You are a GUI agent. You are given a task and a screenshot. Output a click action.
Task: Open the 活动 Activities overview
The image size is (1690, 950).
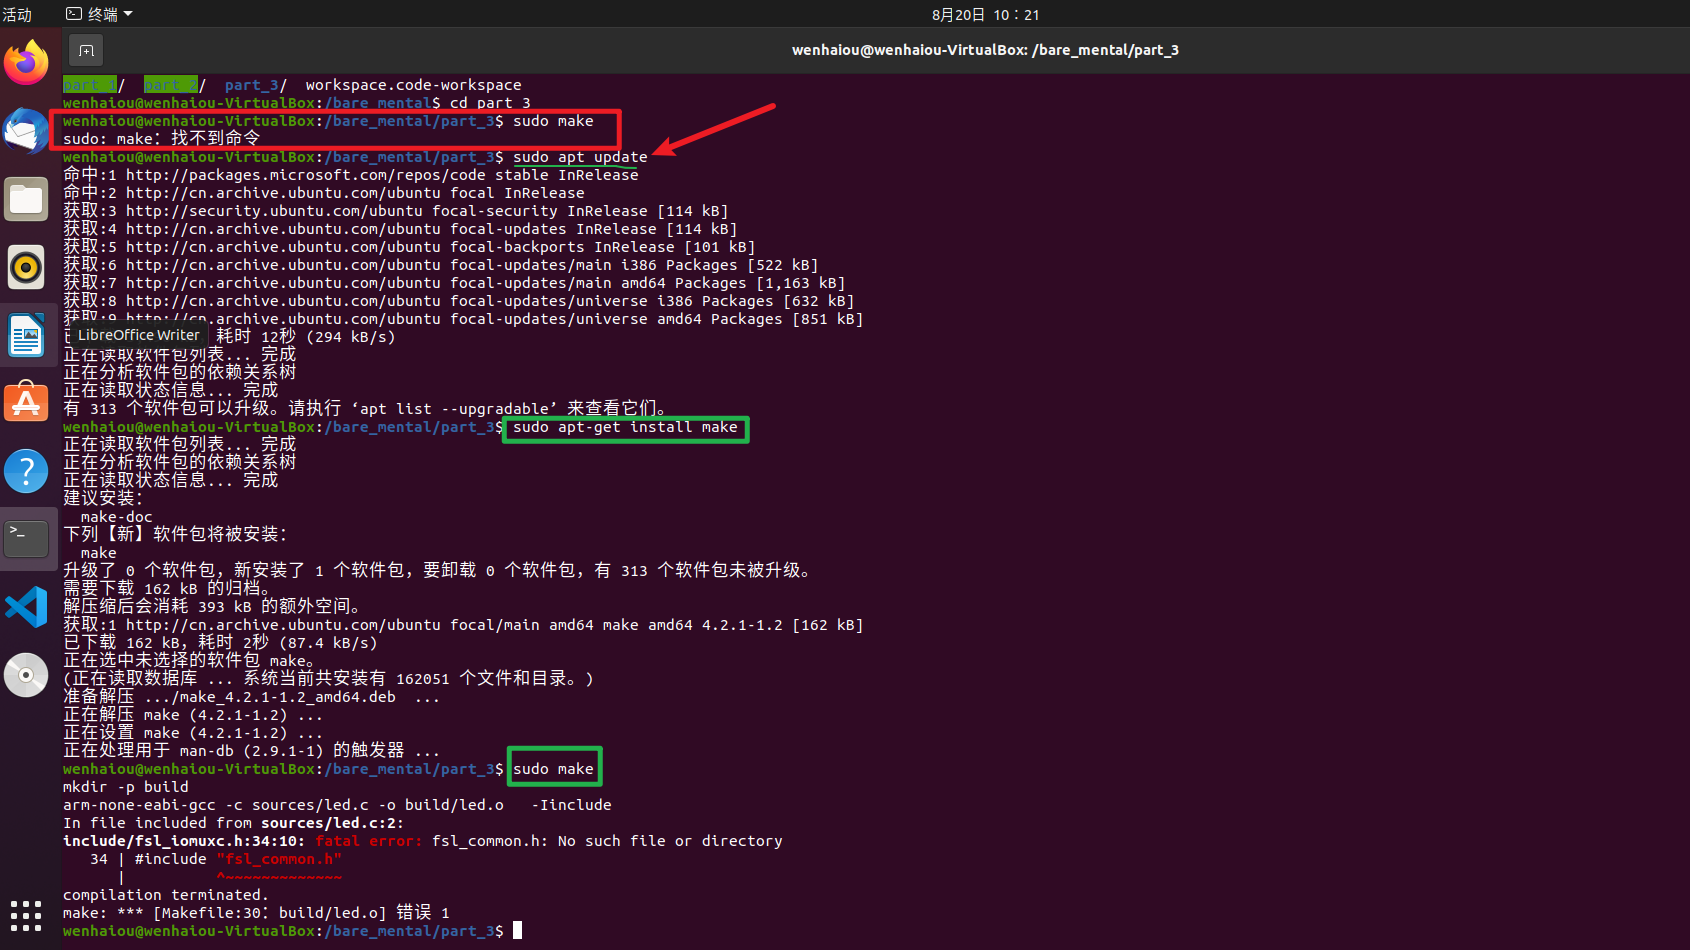click(17, 13)
